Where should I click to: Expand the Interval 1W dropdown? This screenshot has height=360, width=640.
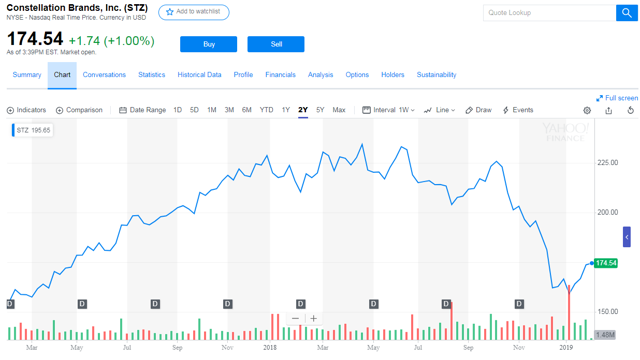(389, 110)
